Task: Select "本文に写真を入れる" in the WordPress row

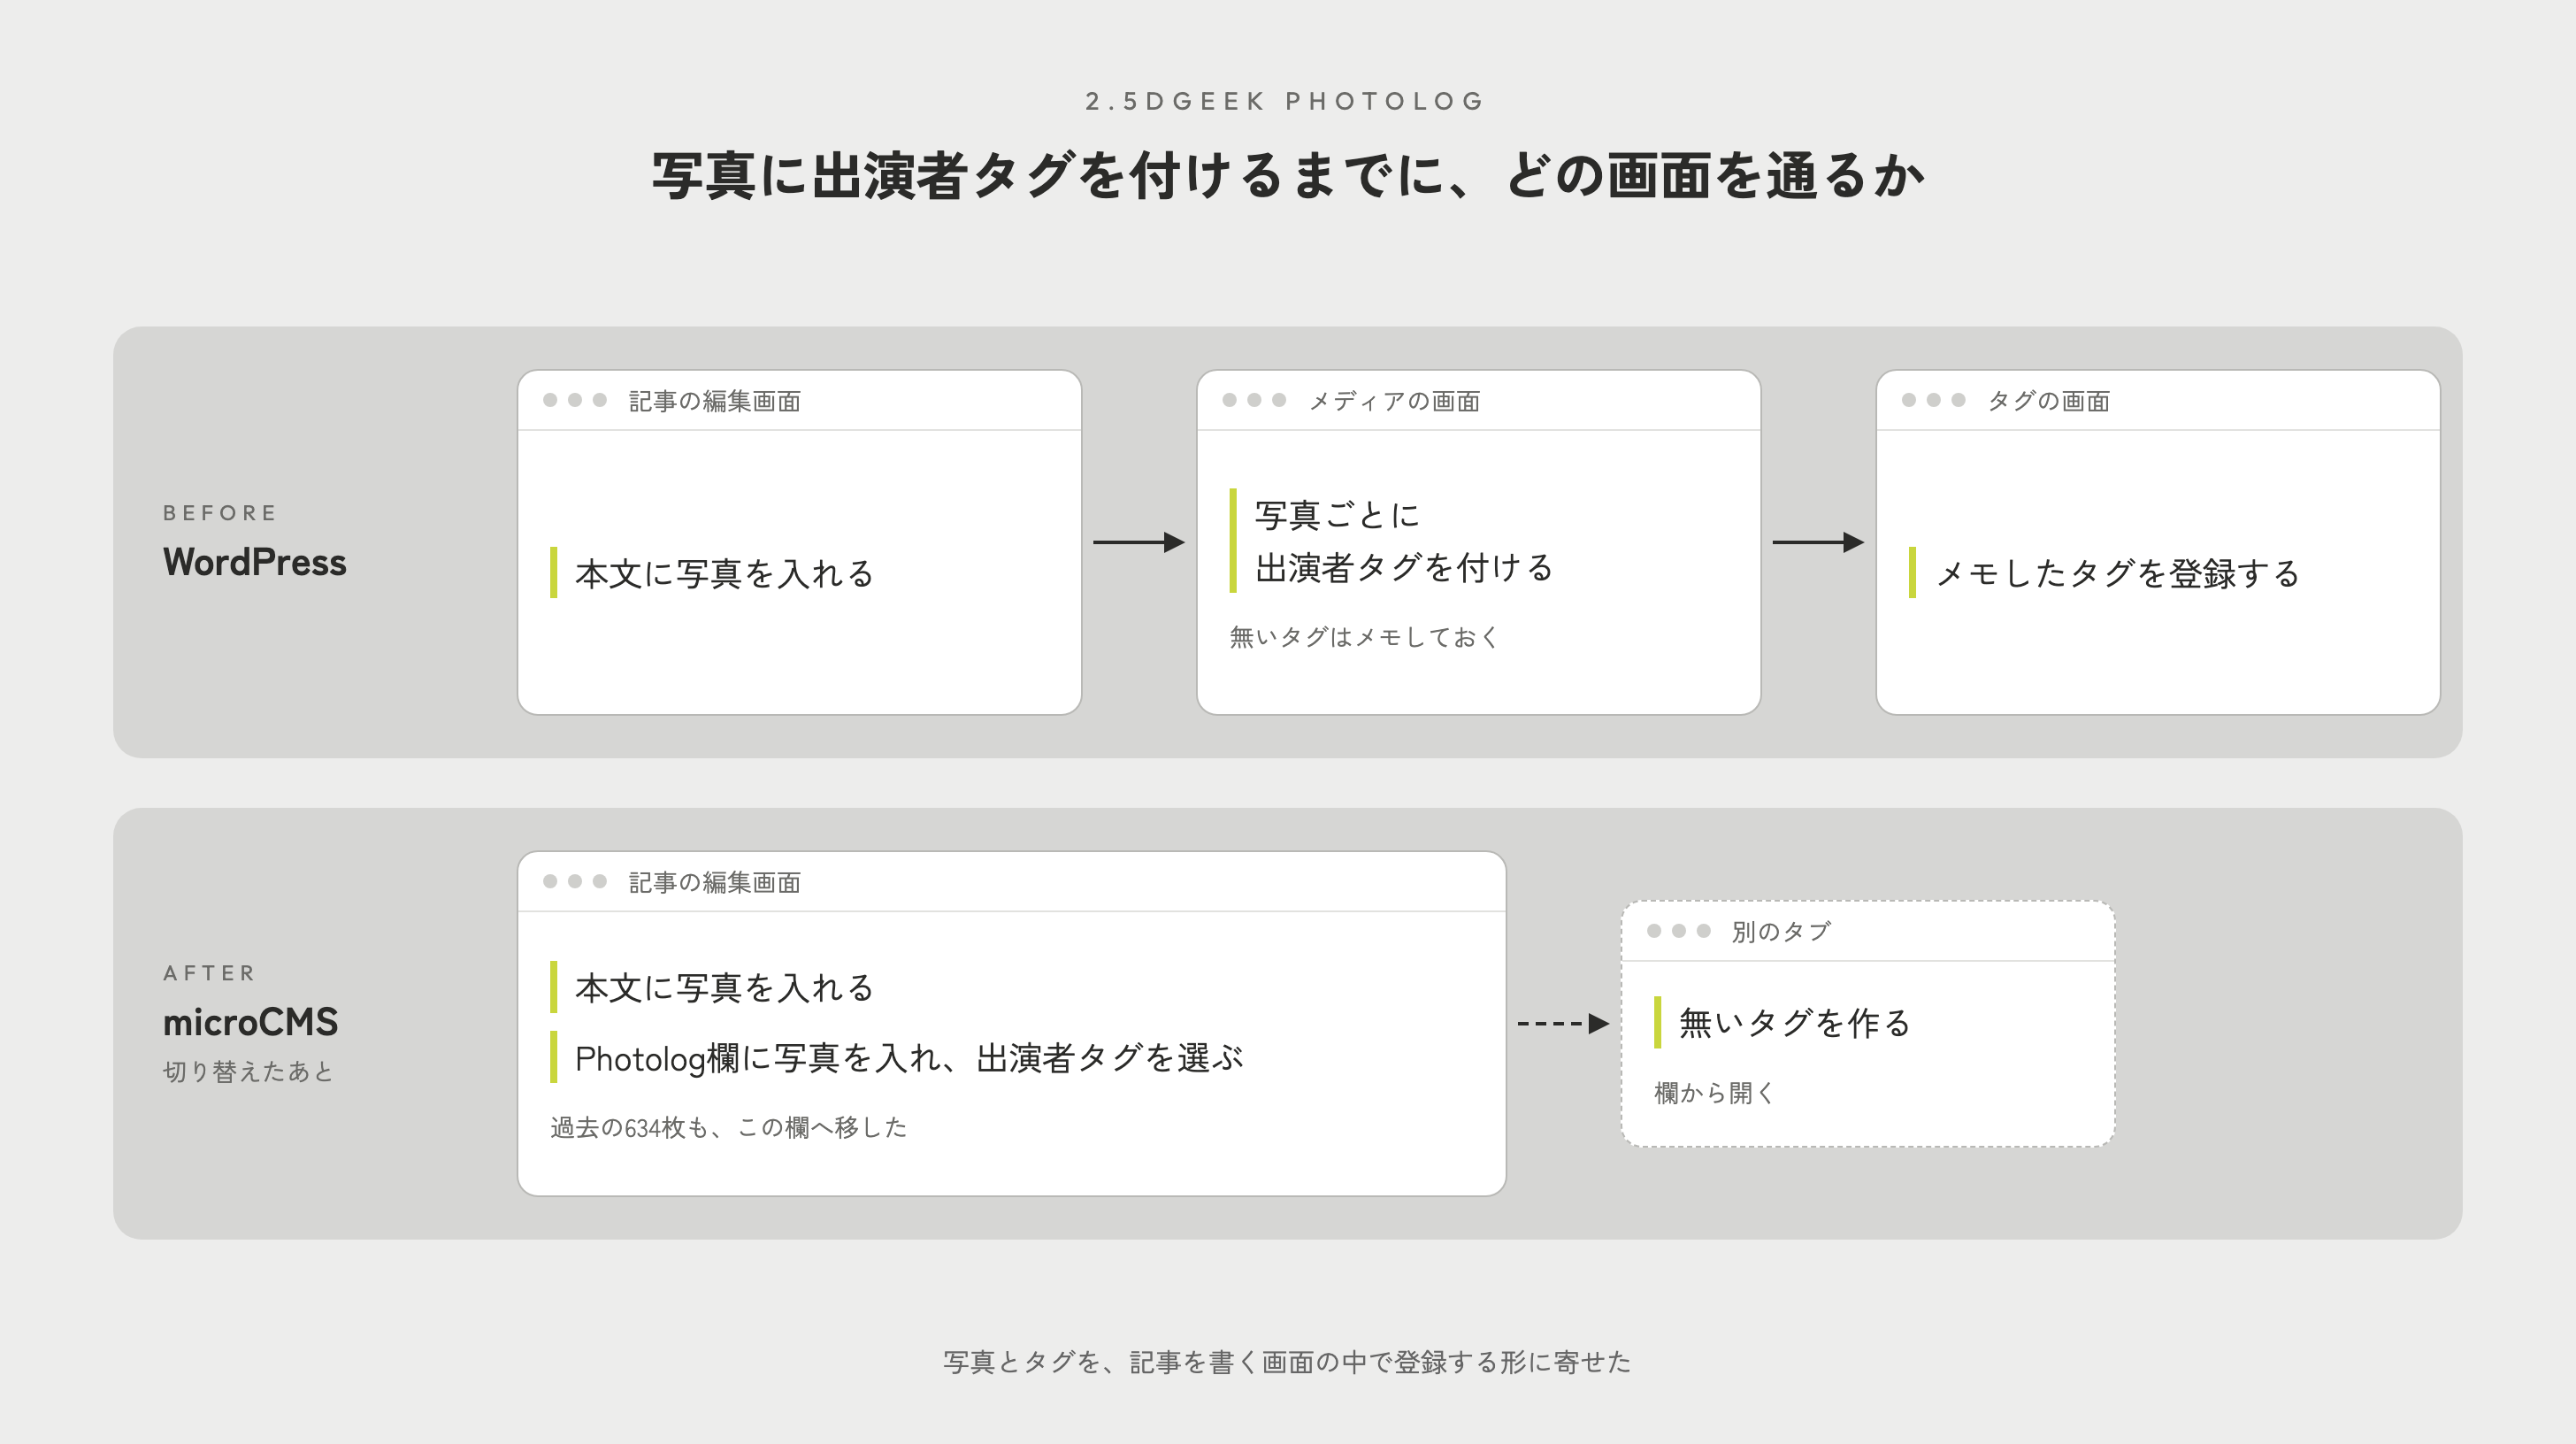Action: click(725, 573)
